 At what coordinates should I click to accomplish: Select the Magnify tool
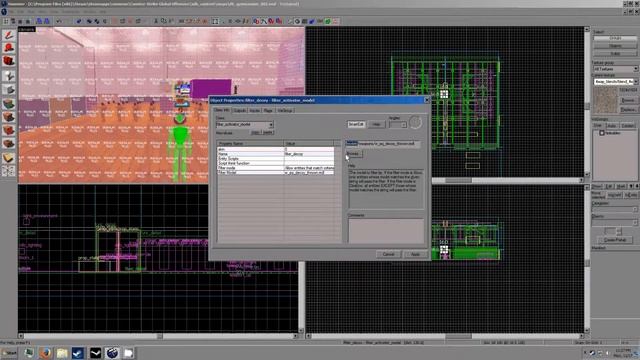[x=9, y=48]
